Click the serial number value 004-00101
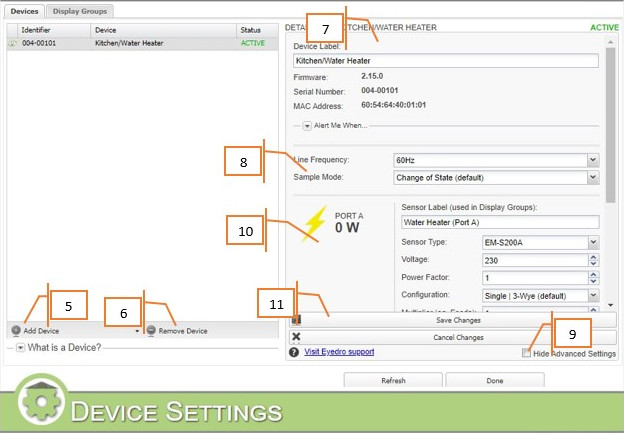Screen dimensions: 624x433 coord(380,90)
